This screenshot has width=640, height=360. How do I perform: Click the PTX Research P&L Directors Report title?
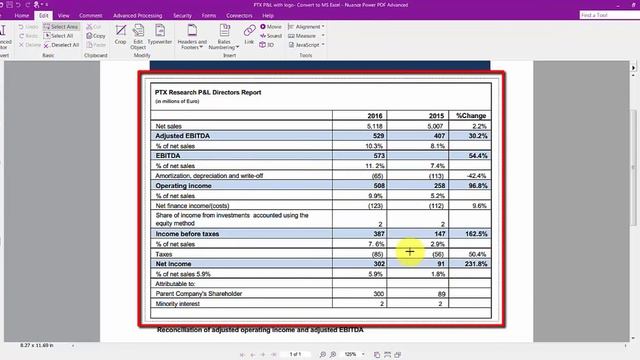(x=208, y=92)
